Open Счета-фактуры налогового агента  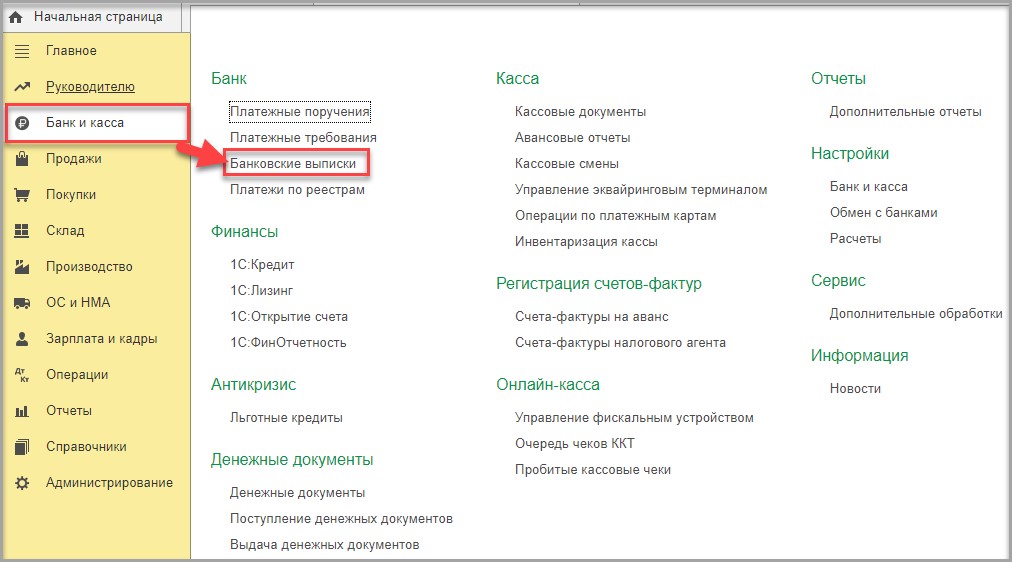(x=620, y=343)
